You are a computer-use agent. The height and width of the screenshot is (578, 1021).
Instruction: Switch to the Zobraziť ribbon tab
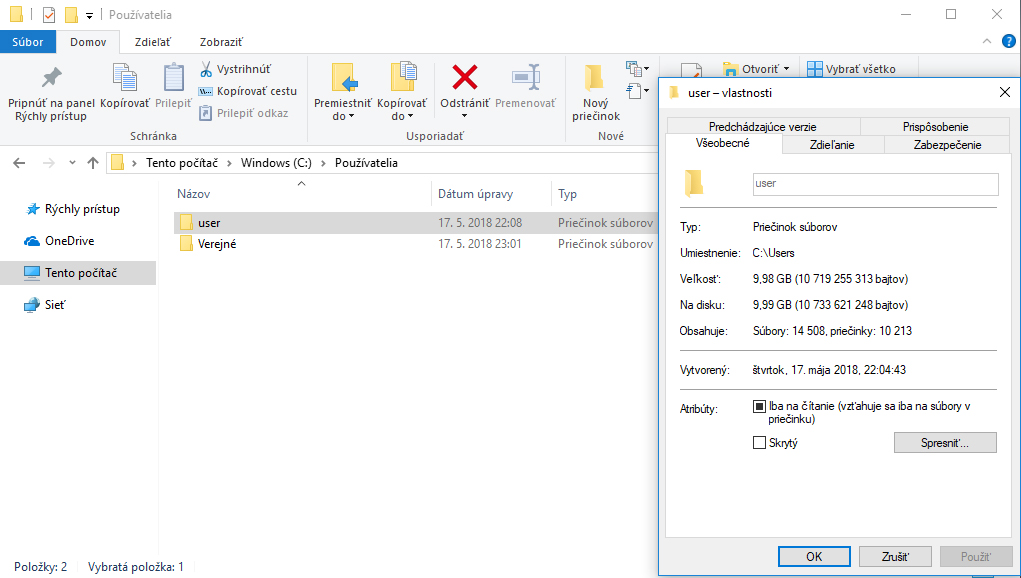tap(221, 42)
